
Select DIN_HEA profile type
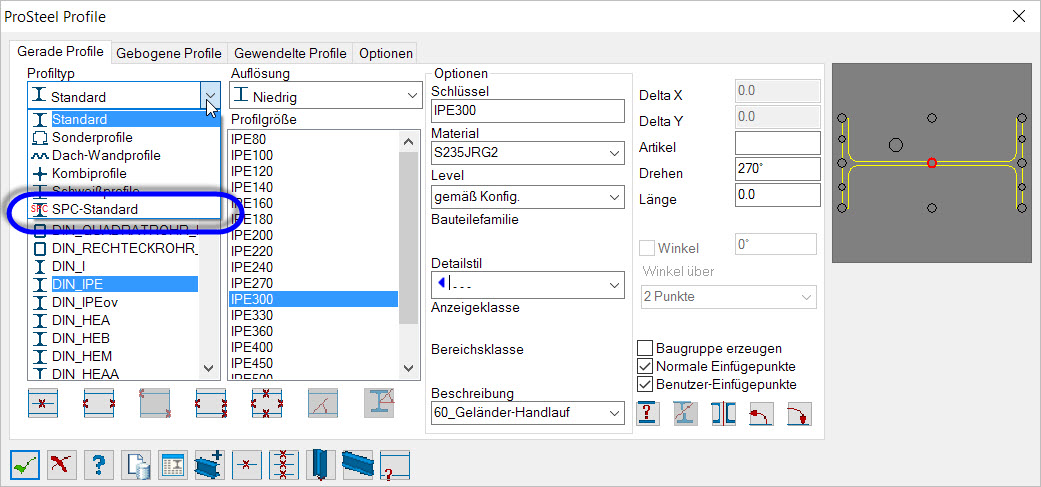pos(114,320)
